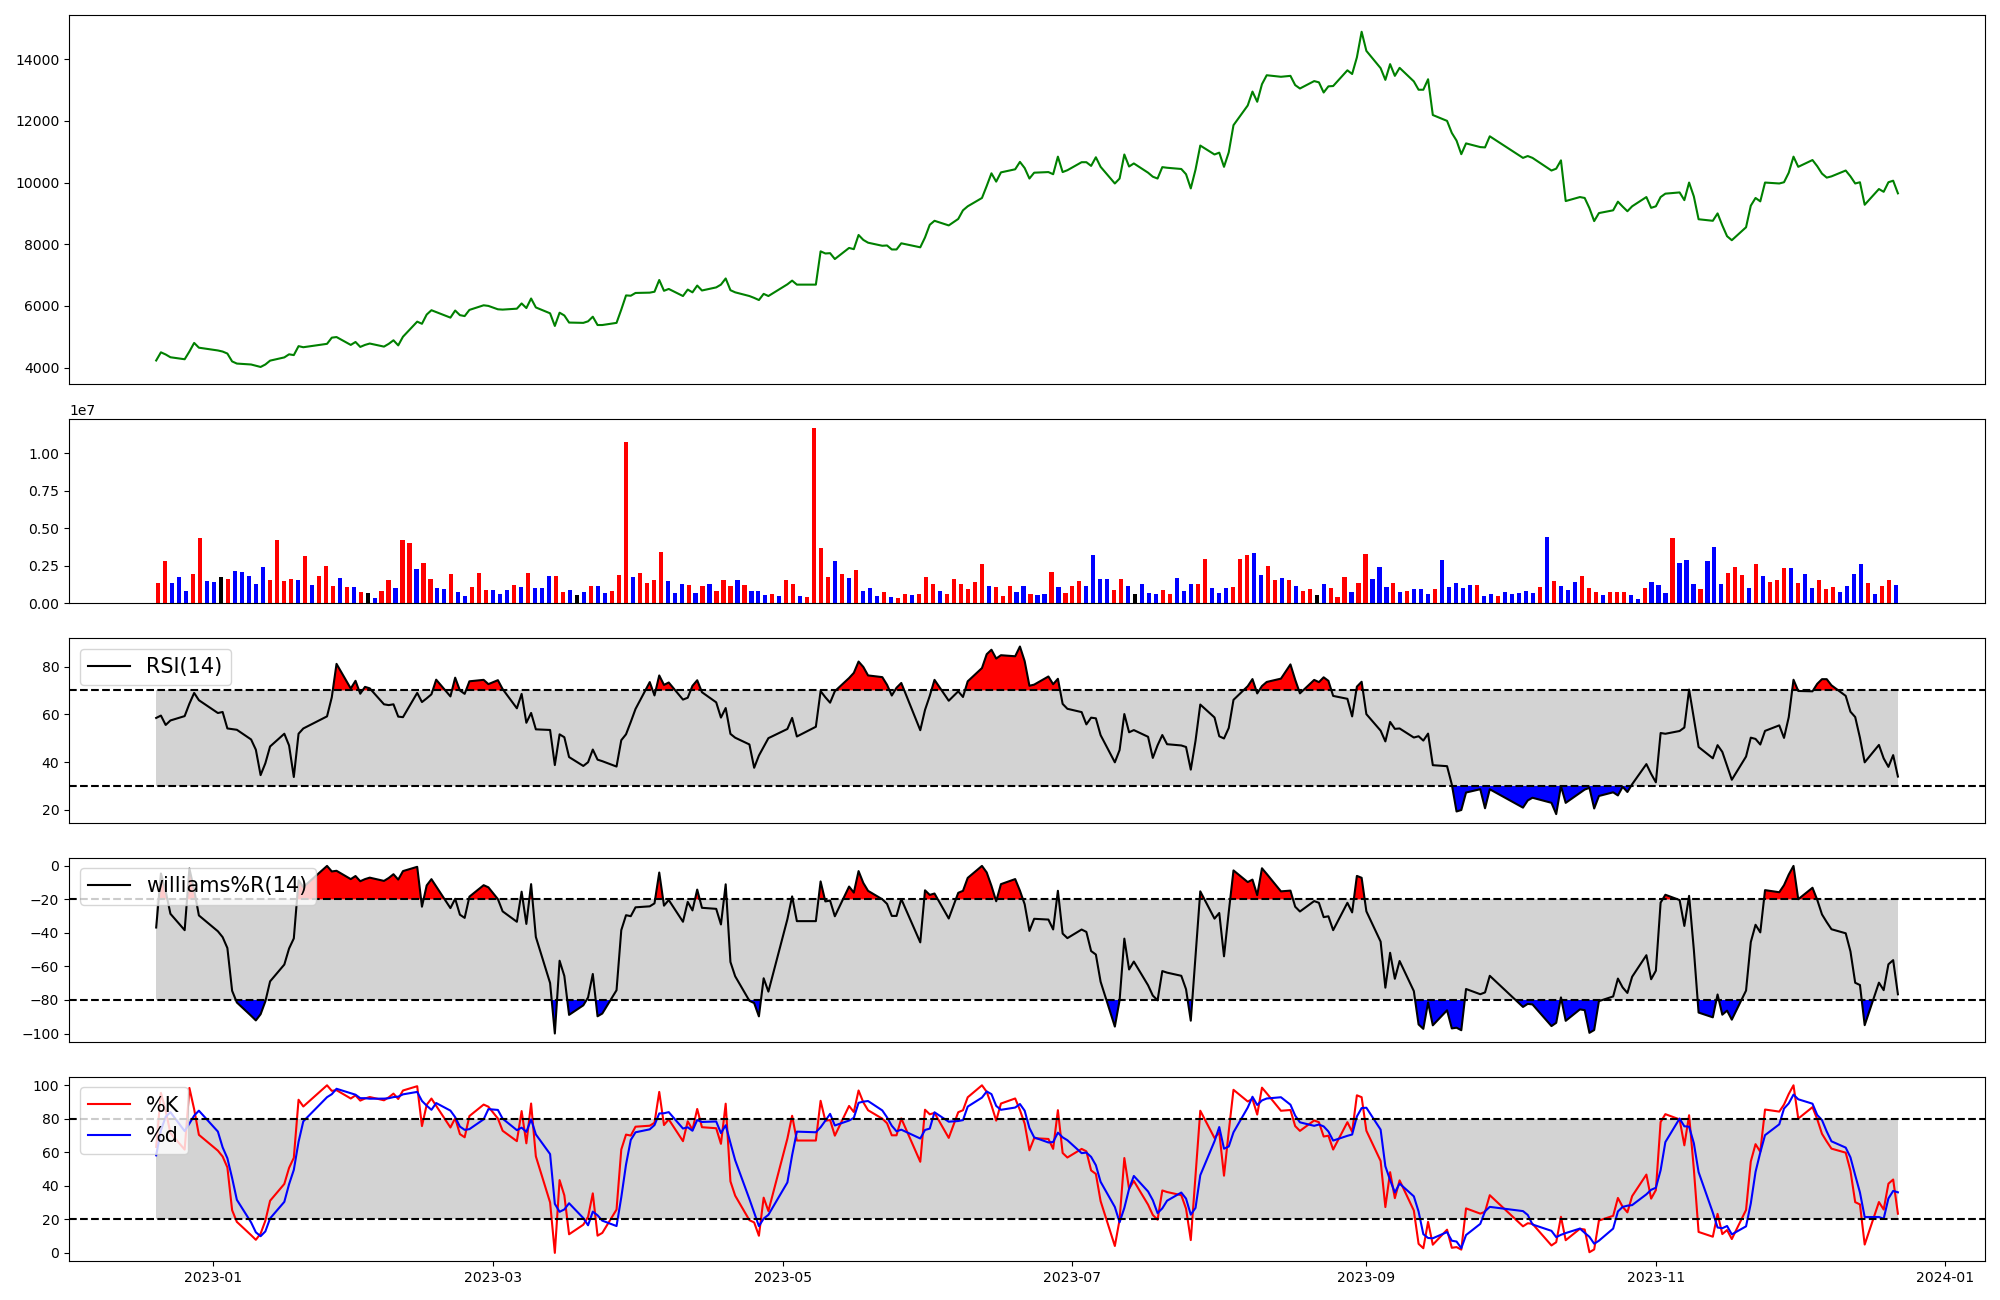This screenshot has height=1300, width=2000.
Task: Select the 2023-03 date tick label
Action: (493, 1277)
